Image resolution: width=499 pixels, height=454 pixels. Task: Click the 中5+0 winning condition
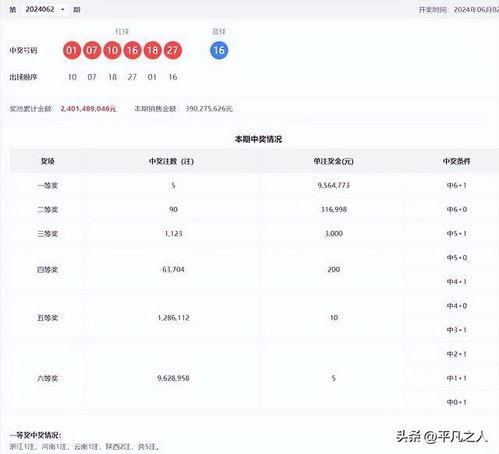tap(457, 258)
